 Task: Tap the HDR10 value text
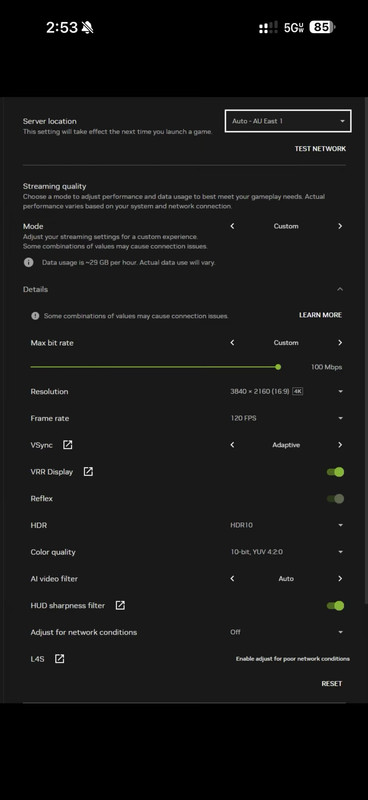(x=241, y=525)
